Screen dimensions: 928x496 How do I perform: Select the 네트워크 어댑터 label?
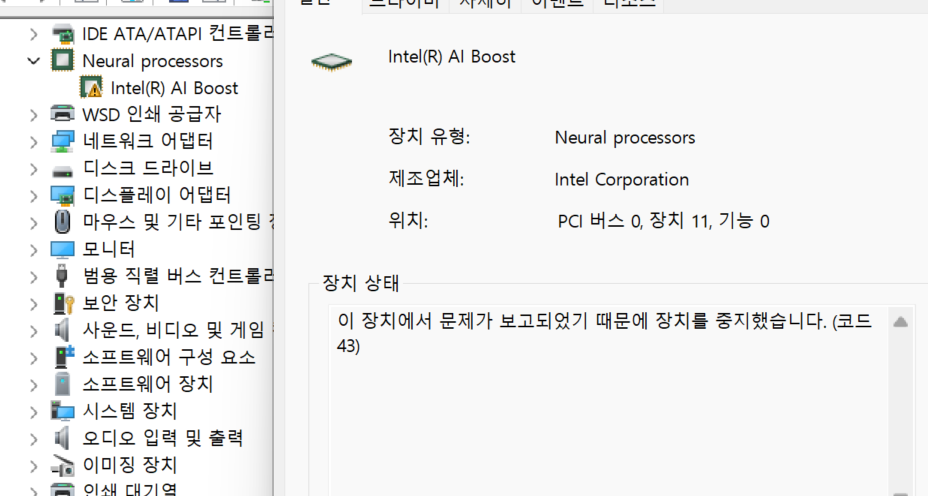pyautogui.click(x=147, y=141)
